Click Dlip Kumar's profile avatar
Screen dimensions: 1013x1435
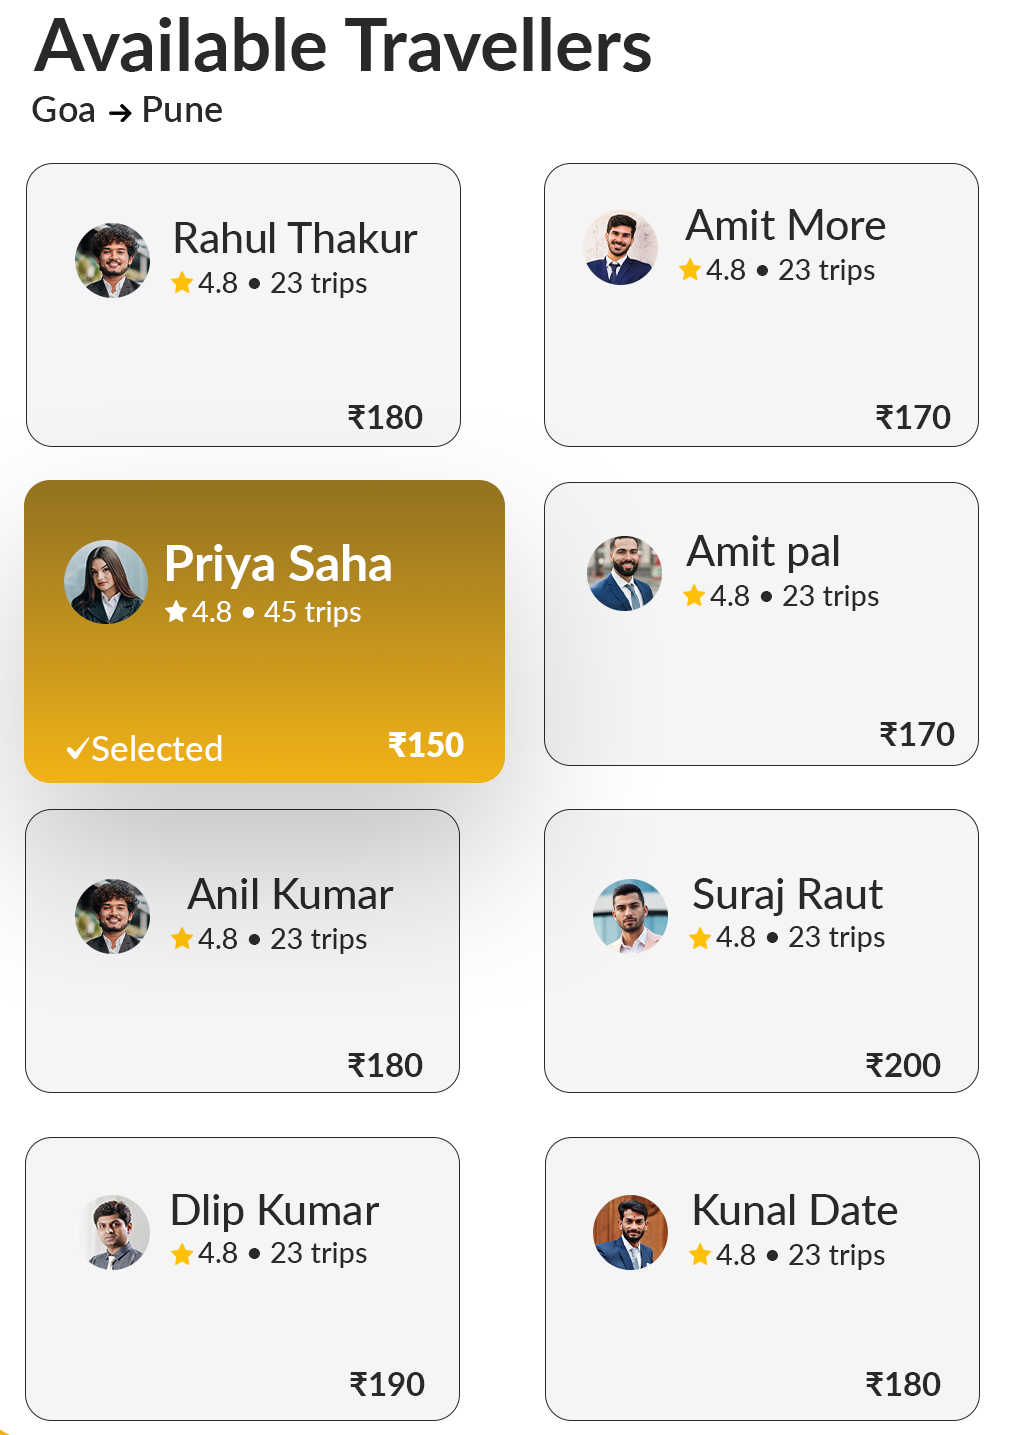(x=115, y=1232)
